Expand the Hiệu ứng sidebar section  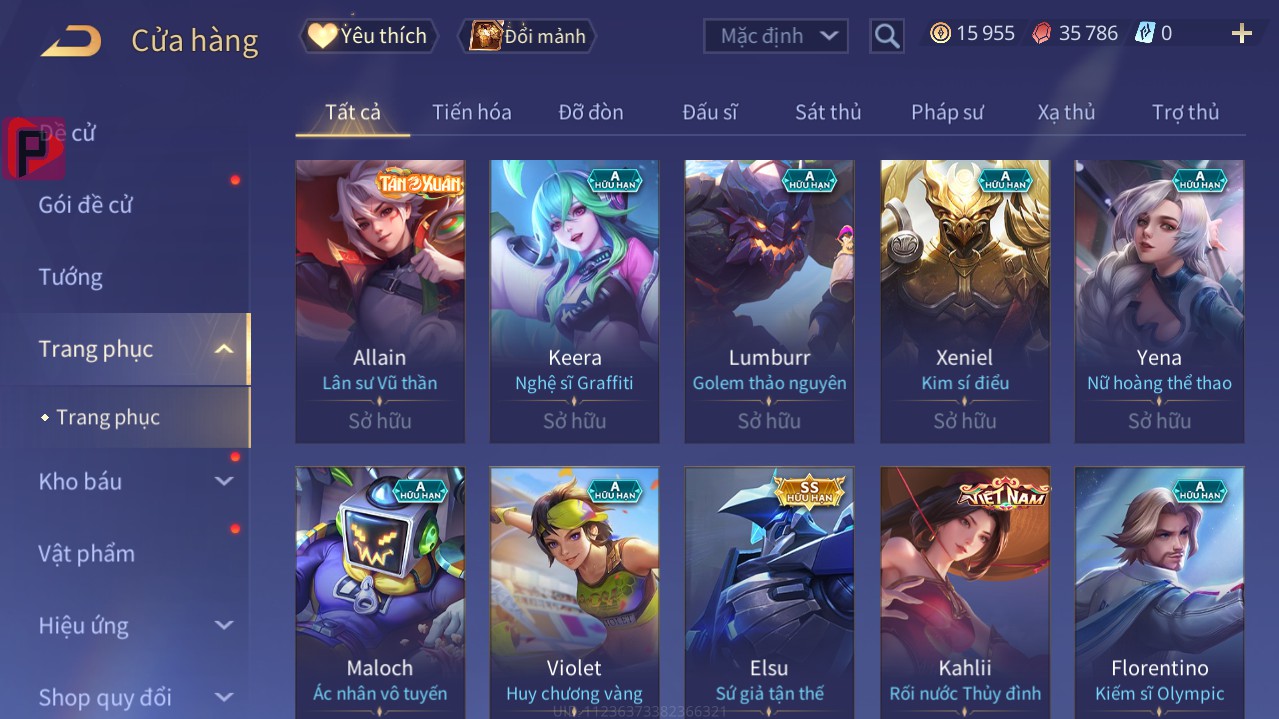point(225,625)
